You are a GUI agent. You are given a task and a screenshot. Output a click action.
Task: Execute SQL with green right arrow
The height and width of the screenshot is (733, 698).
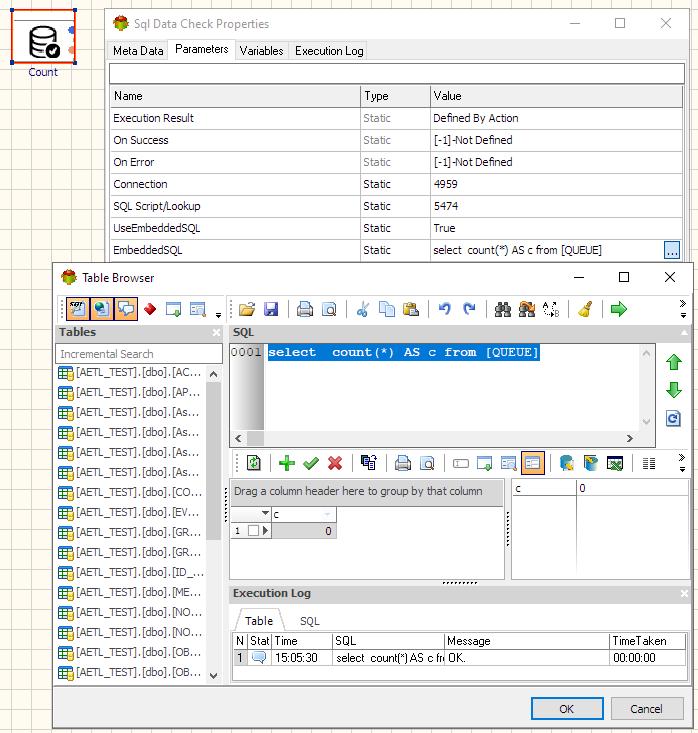click(x=619, y=309)
